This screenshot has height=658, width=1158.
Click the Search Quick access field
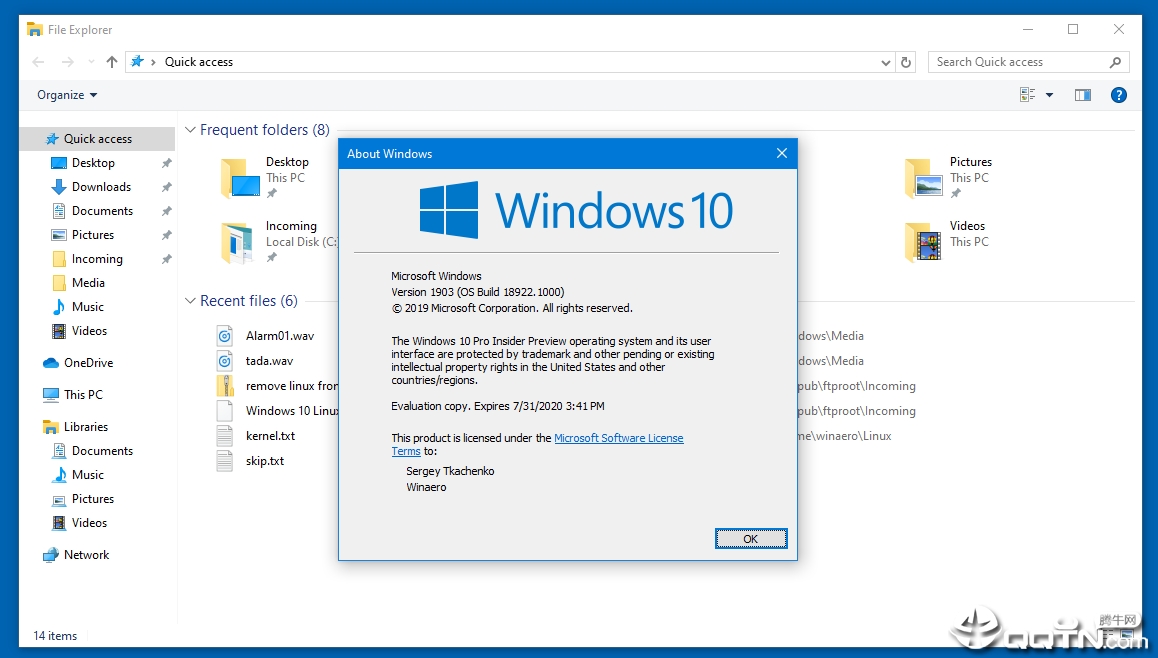(x=1019, y=62)
